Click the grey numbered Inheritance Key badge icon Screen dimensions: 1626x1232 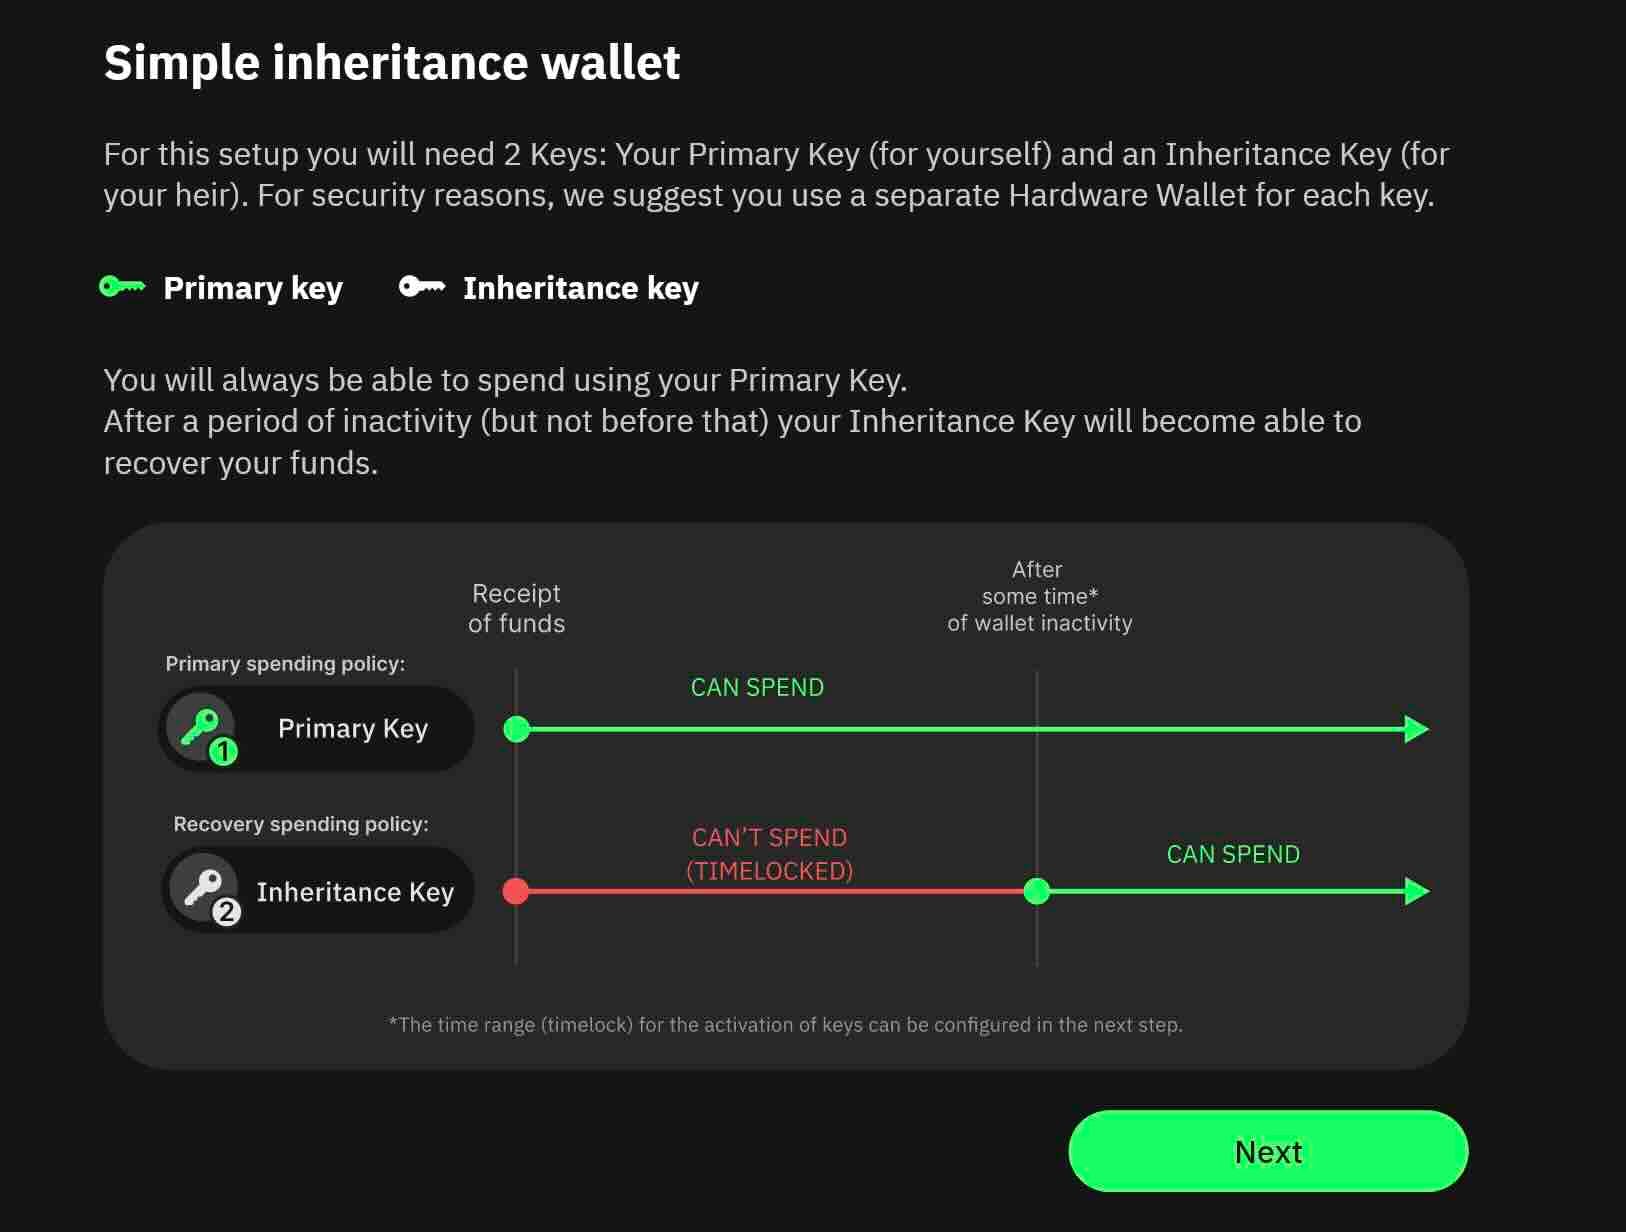pyautogui.click(x=205, y=890)
